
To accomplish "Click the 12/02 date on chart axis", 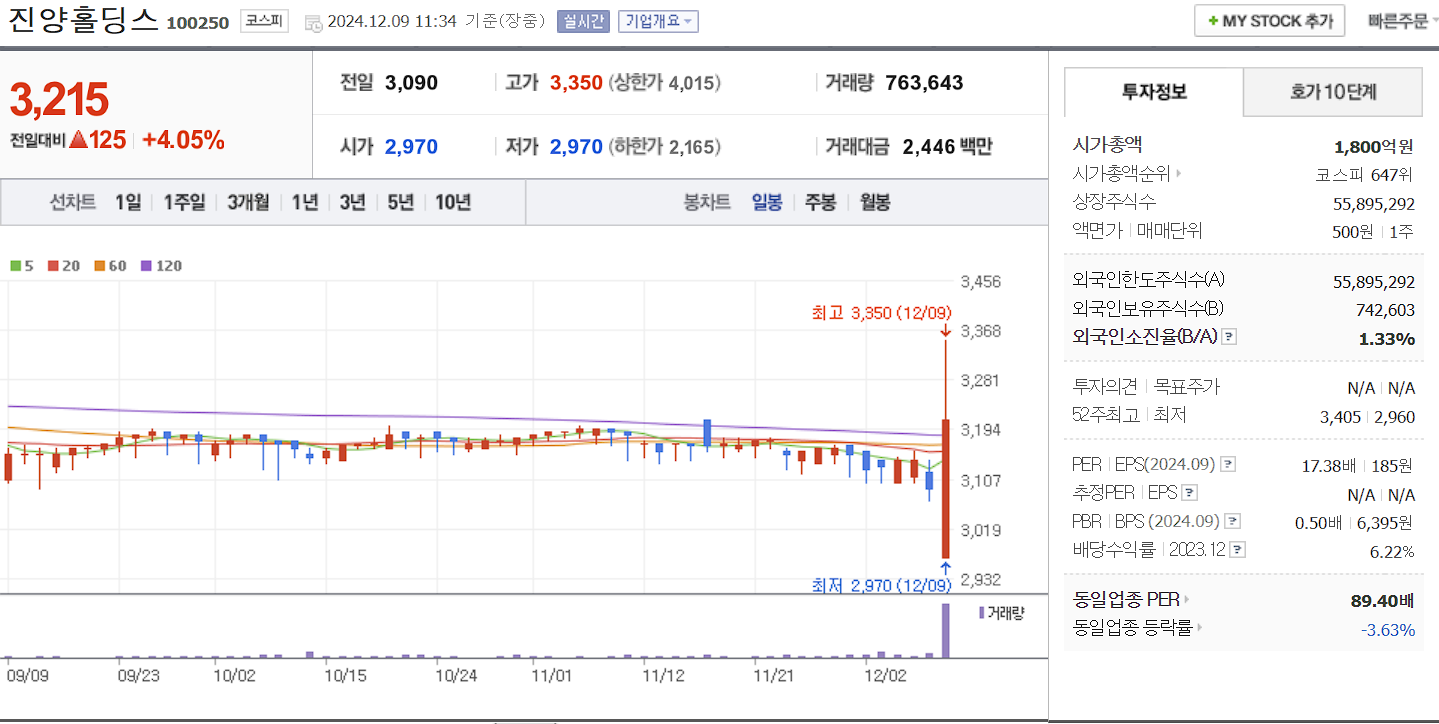I will point(886,675).
